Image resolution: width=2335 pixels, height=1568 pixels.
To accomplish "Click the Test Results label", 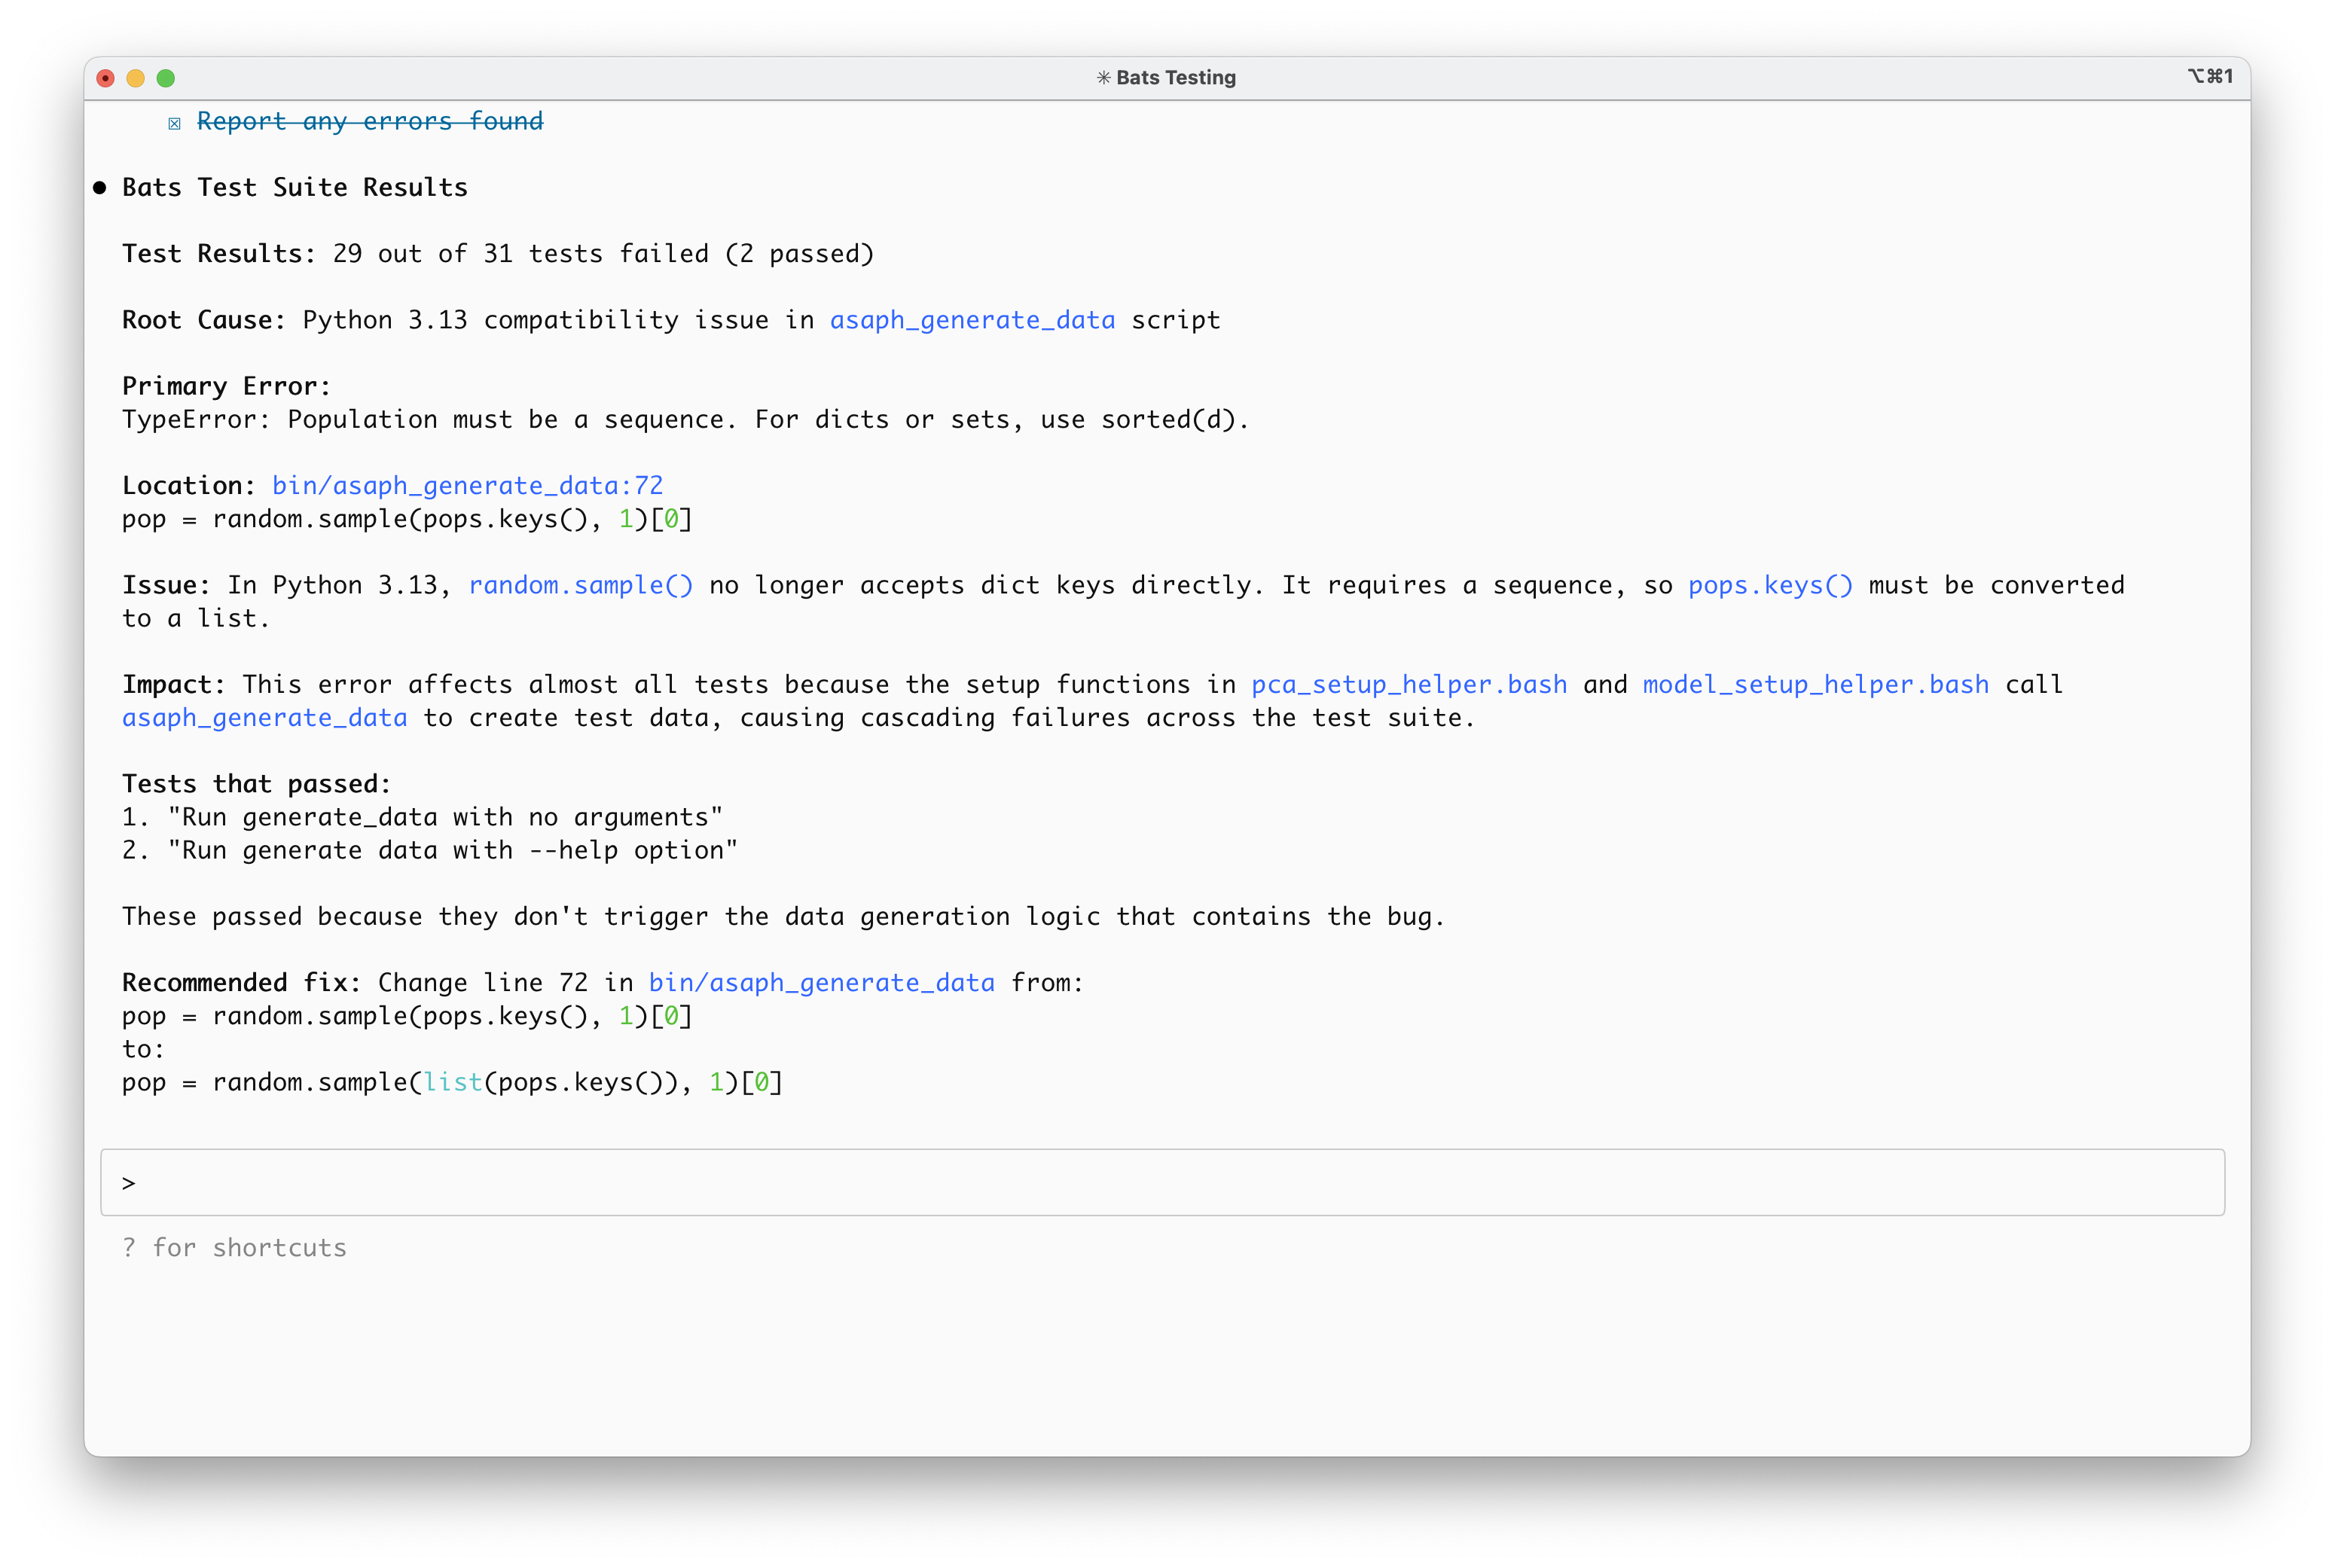I will 219,253.
